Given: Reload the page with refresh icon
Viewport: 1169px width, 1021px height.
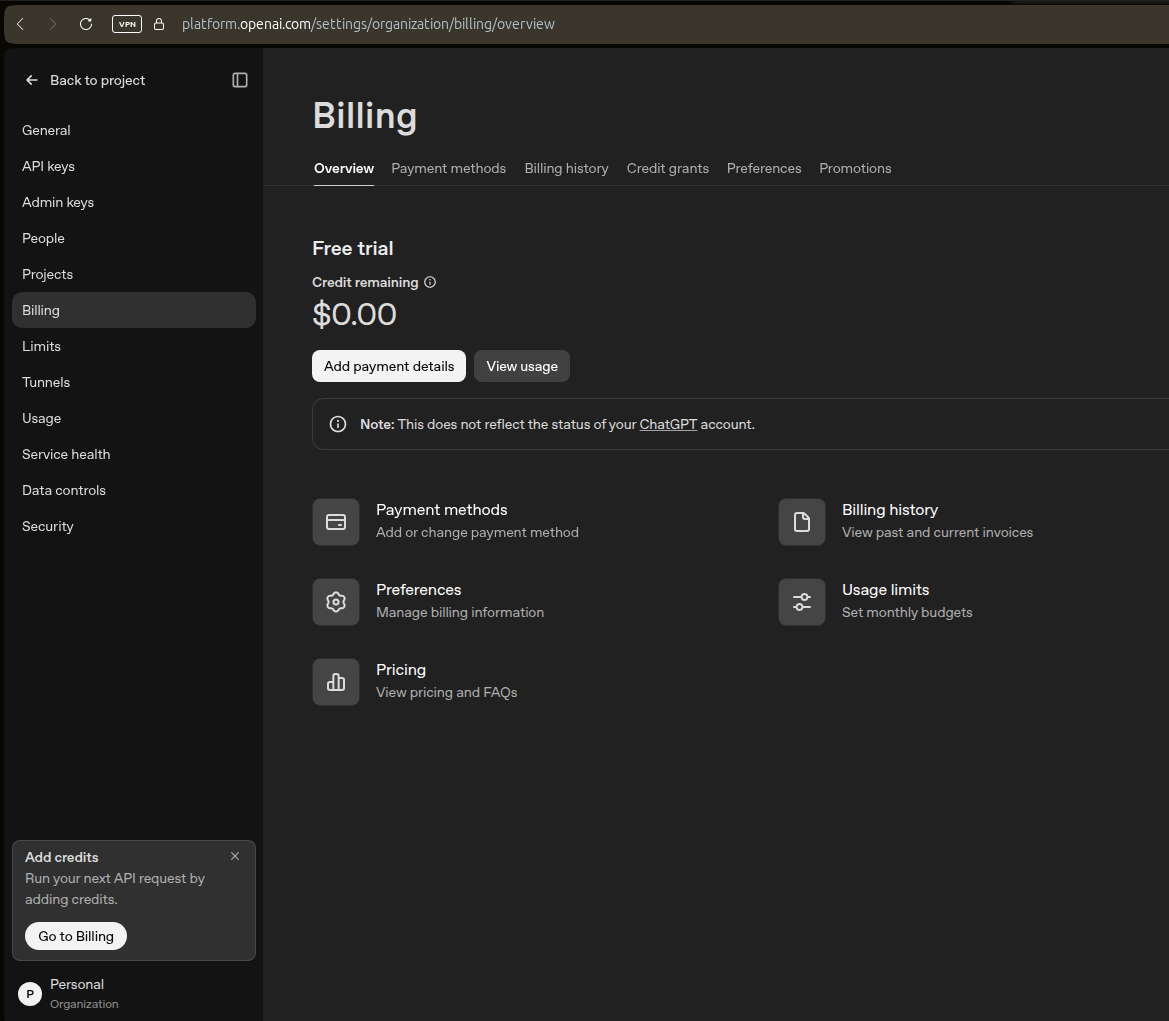Looking at the screenshot, I should pos(86,24).
